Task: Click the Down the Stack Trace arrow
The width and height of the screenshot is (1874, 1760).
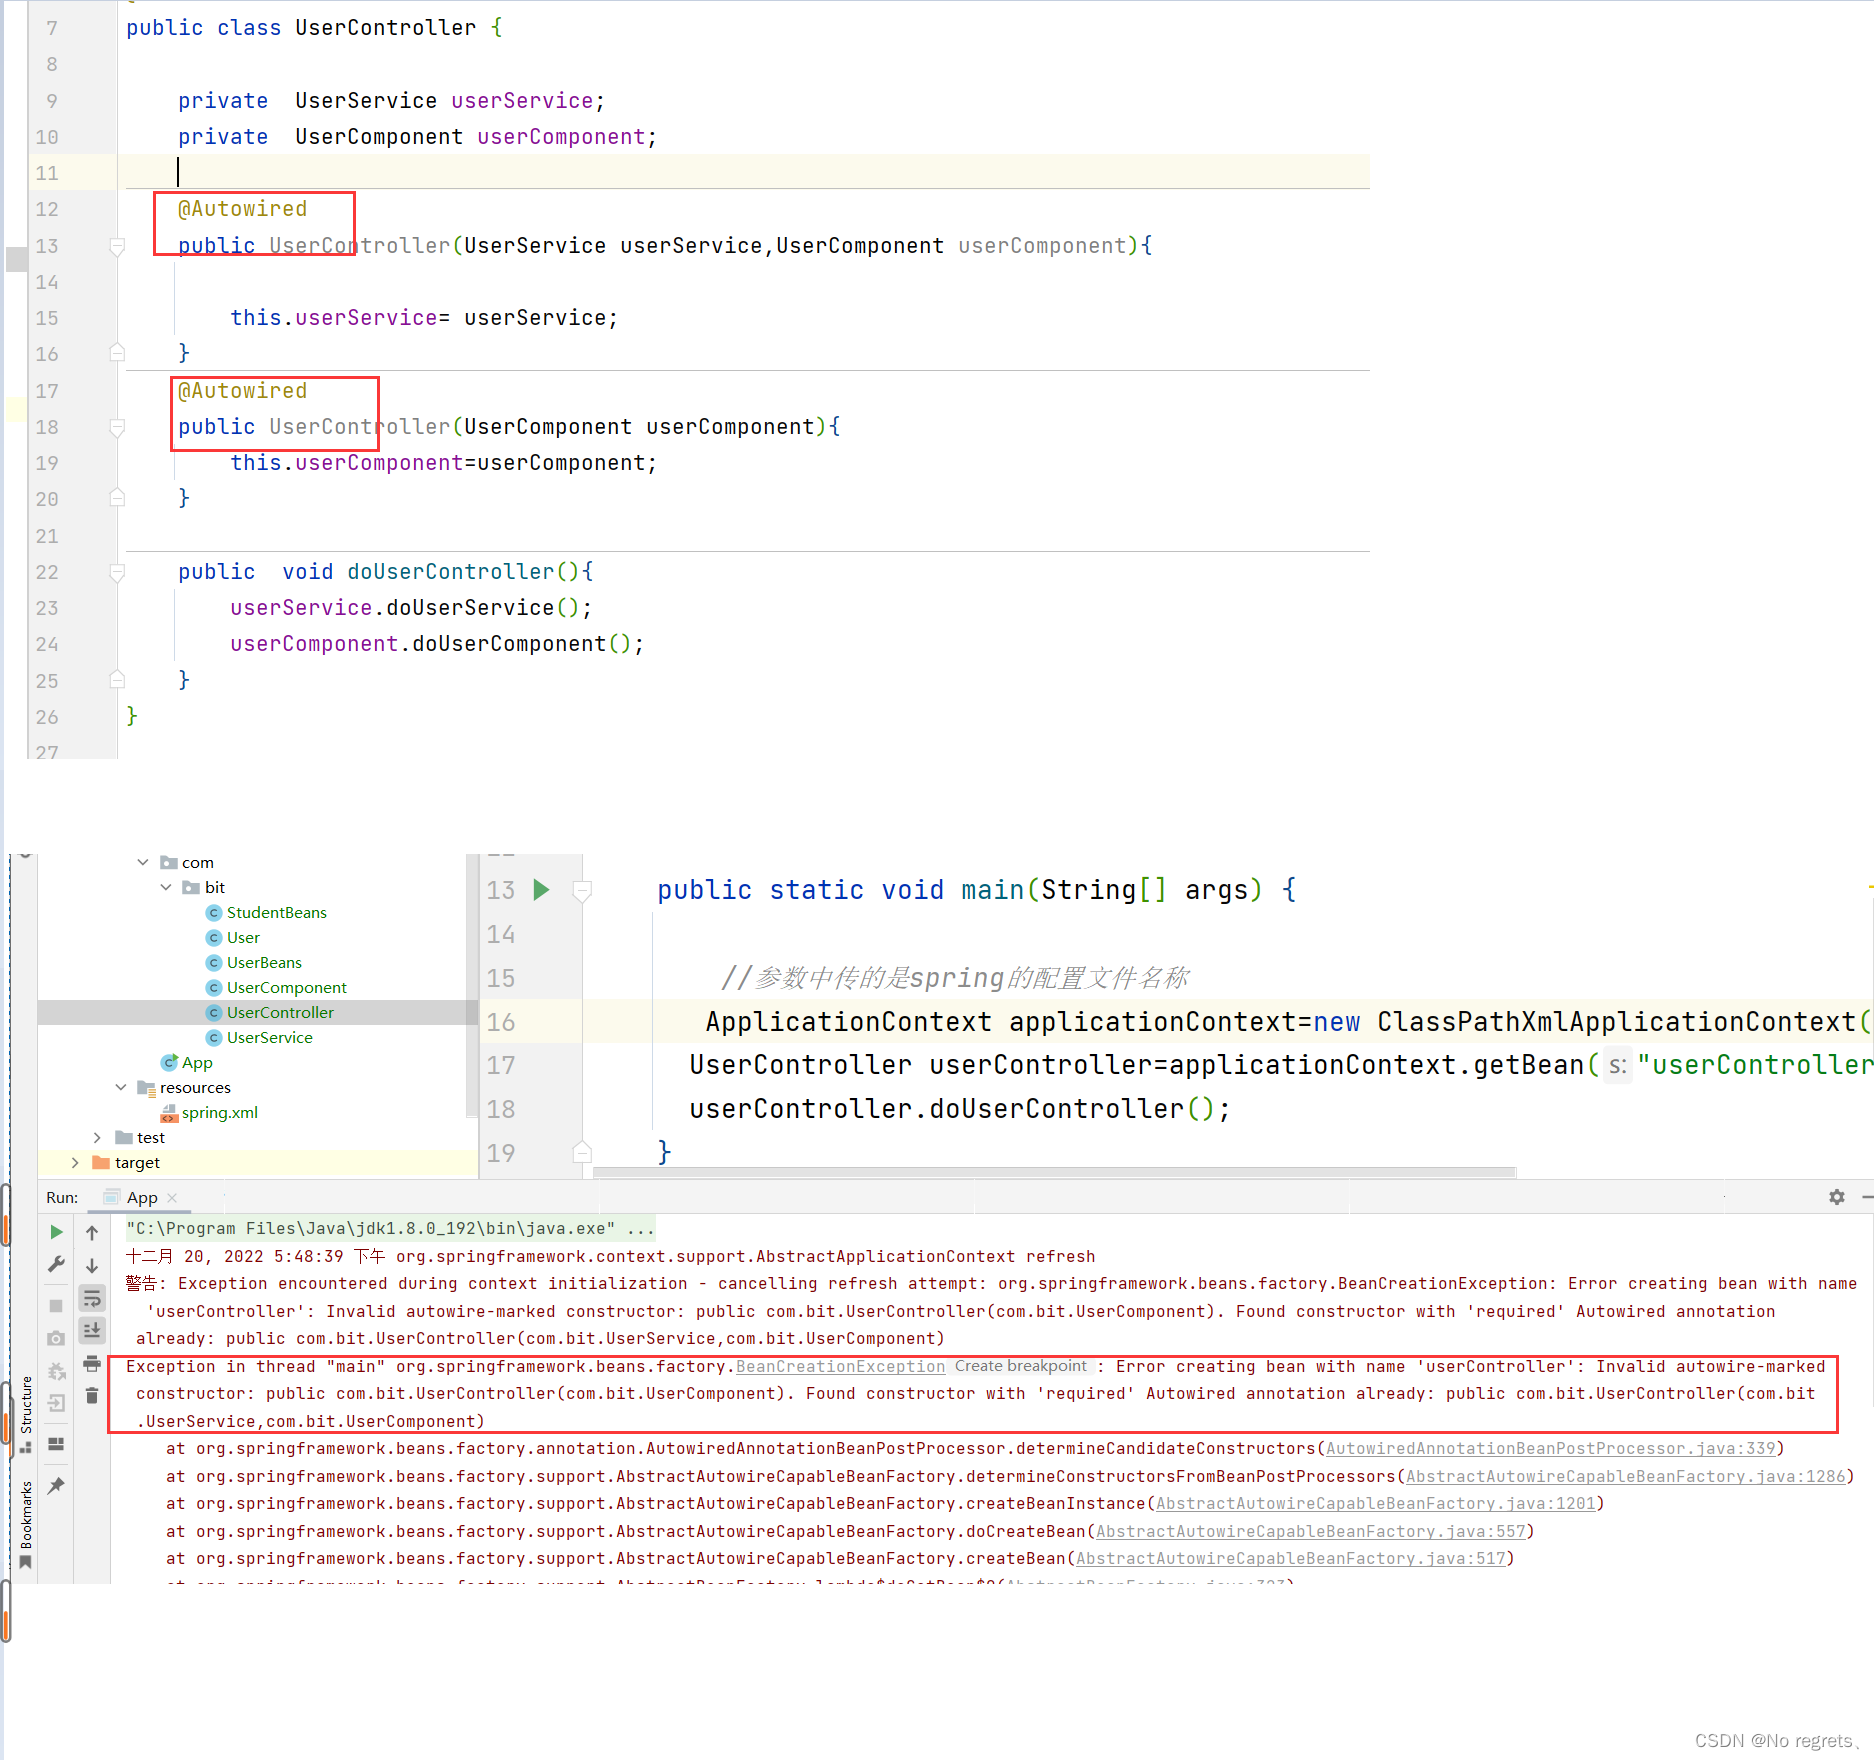Action: 92,1265
